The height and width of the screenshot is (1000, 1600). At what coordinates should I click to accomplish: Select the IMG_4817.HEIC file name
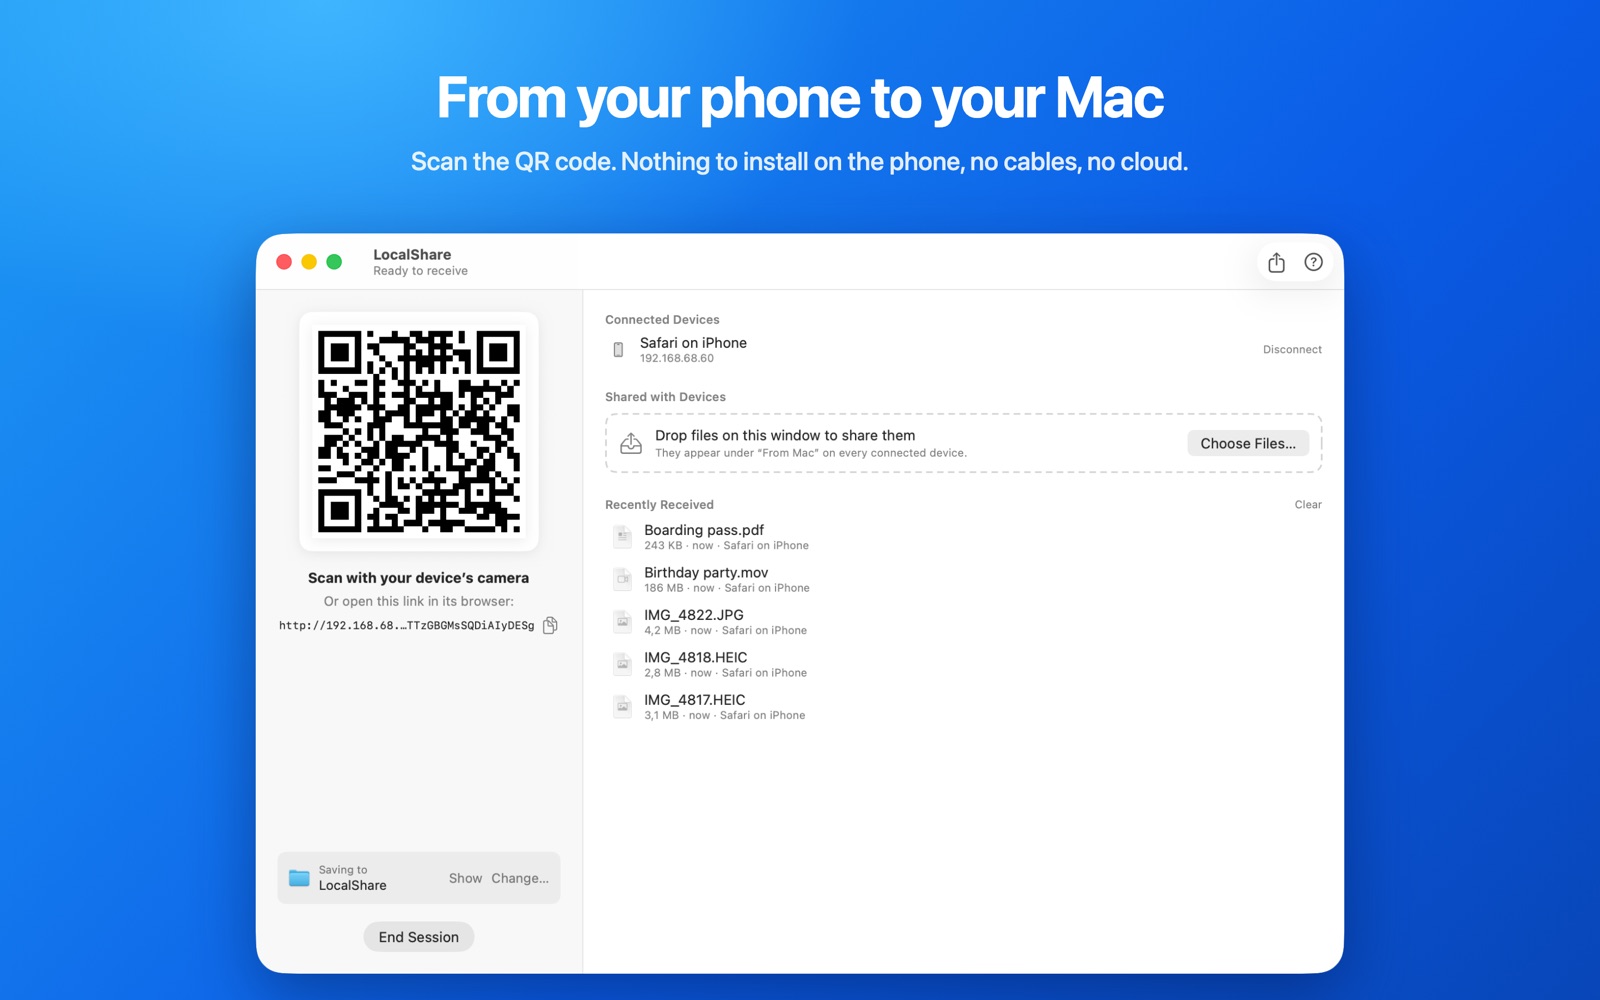[x=695, y=700]
